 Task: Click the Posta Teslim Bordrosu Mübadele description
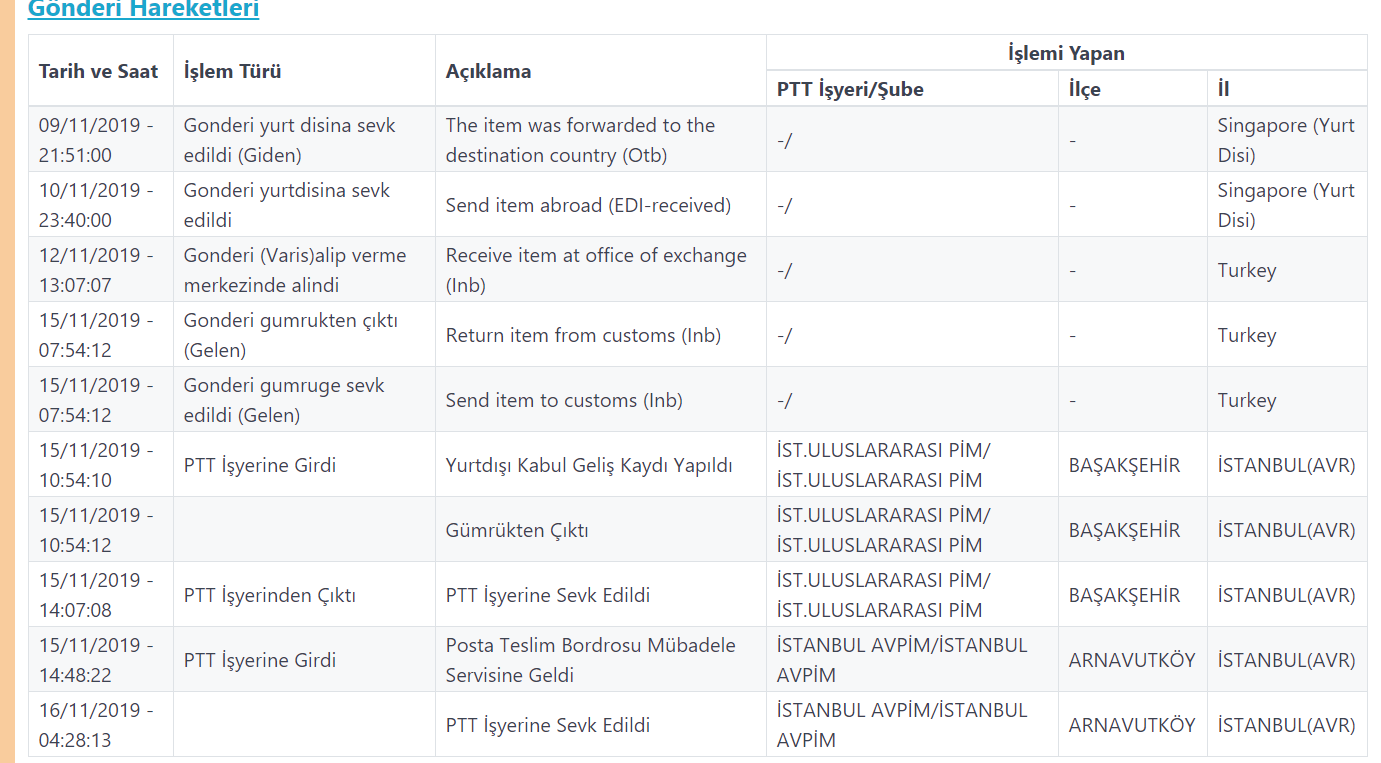[590, 660]
